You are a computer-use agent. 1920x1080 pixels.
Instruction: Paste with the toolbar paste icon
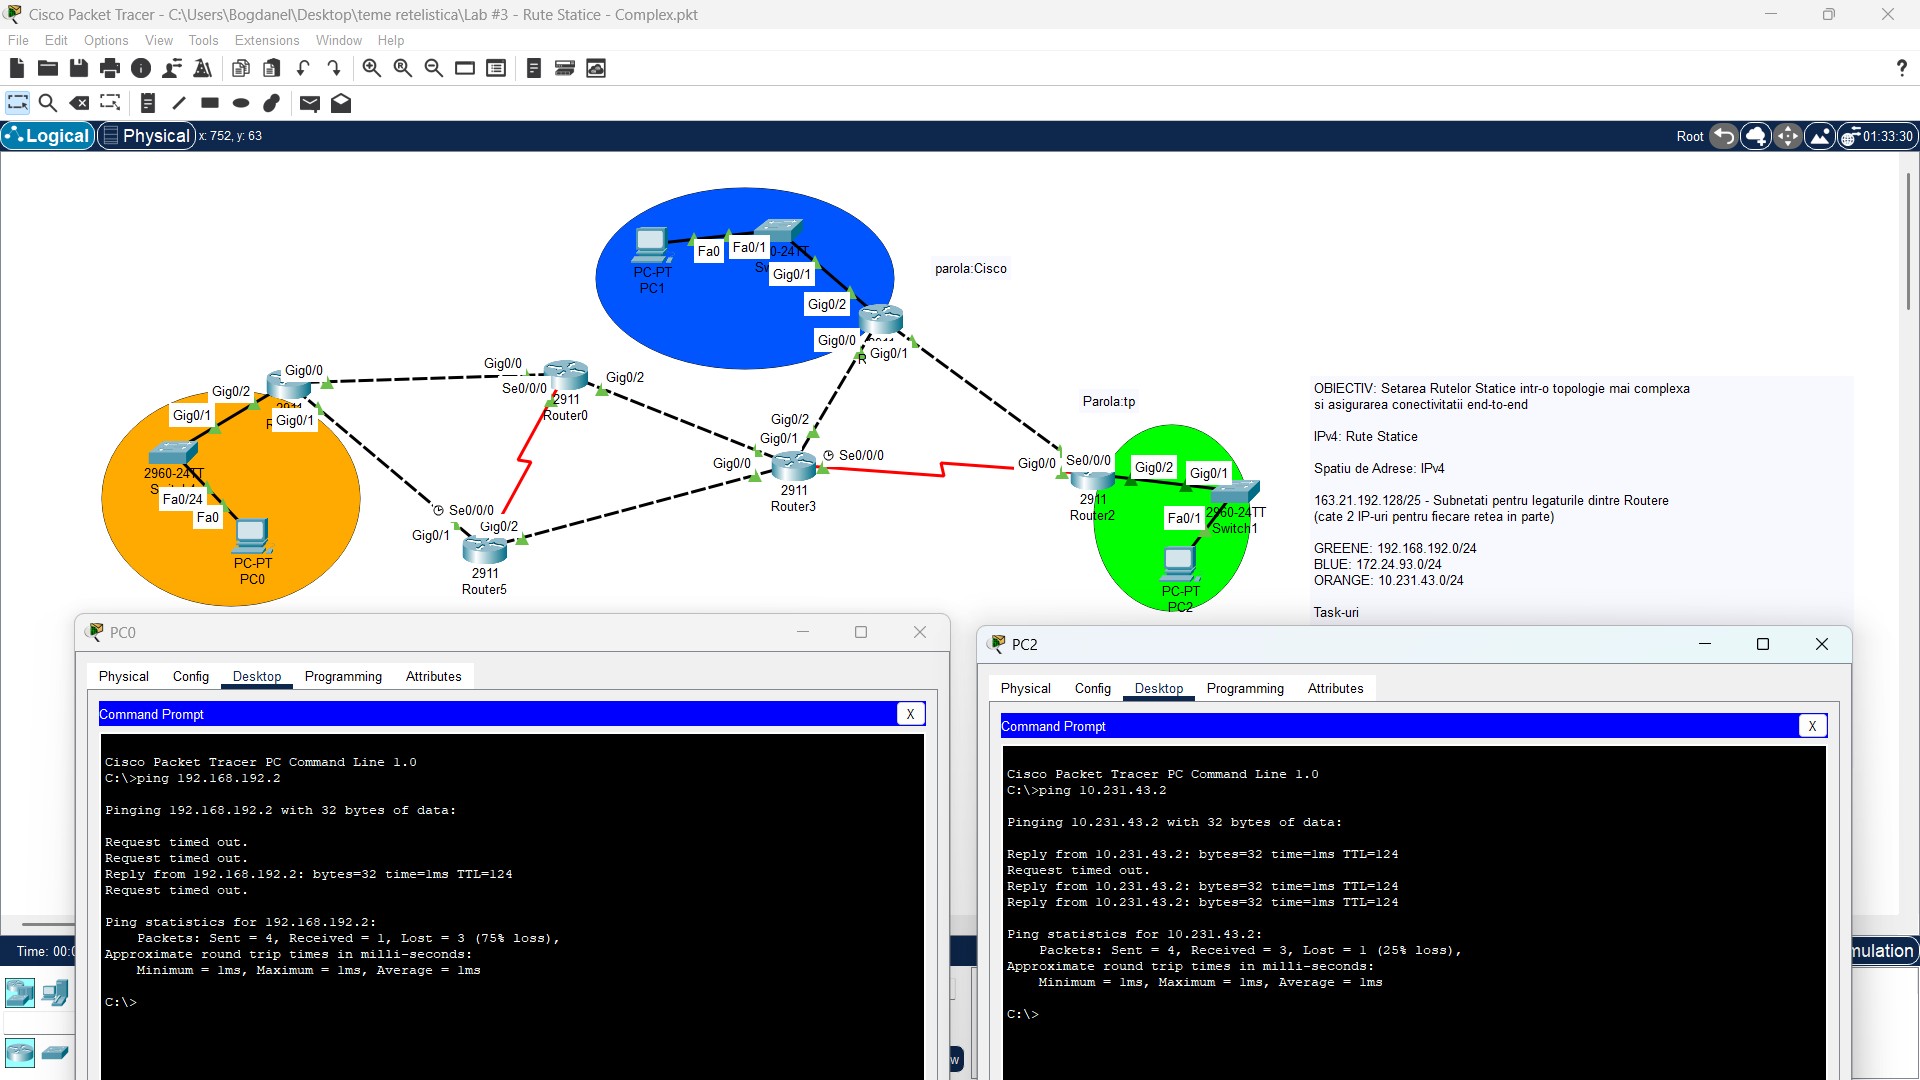point(271,68)
